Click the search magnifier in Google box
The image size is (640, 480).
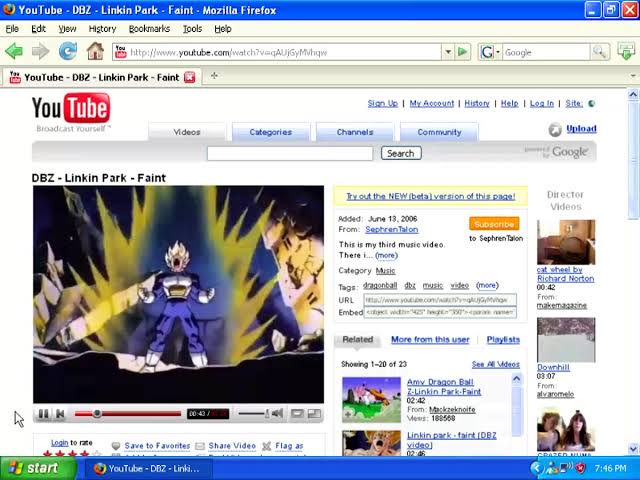click(599, 52)
